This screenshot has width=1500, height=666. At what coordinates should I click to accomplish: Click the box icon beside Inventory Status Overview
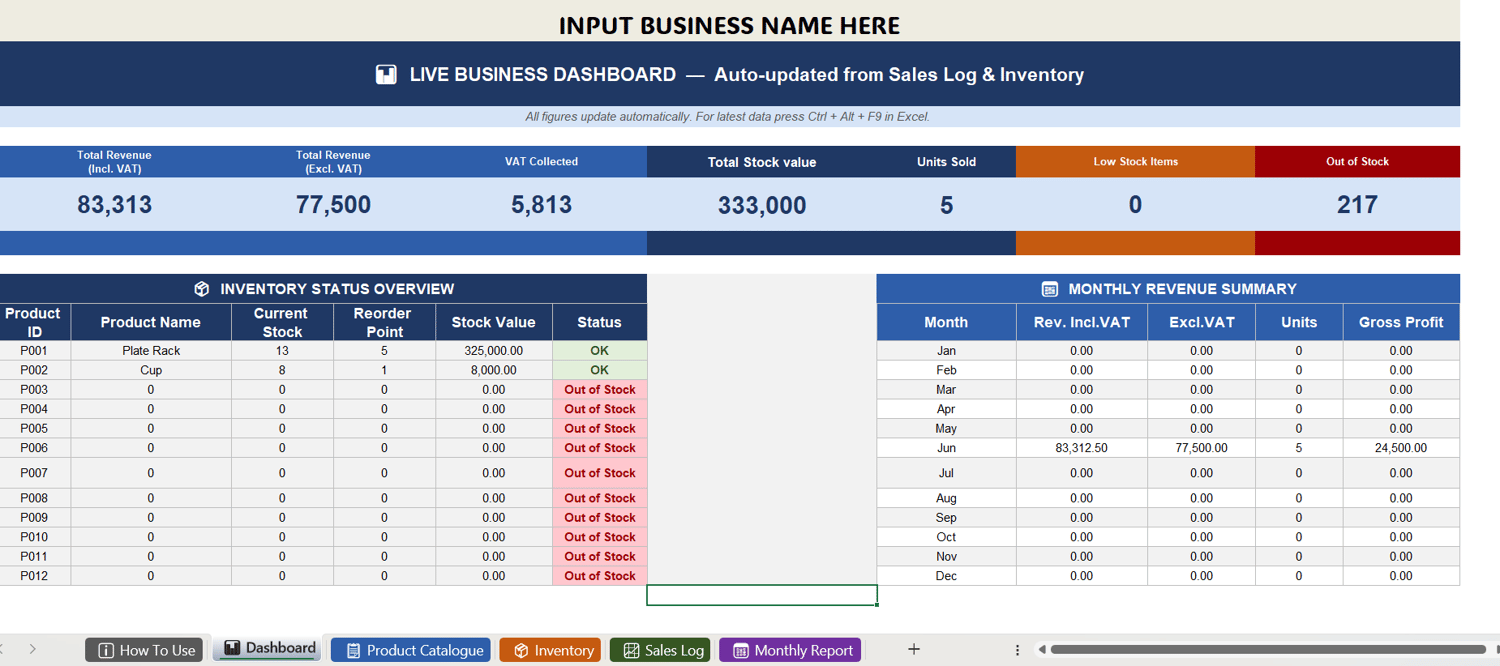202,289
